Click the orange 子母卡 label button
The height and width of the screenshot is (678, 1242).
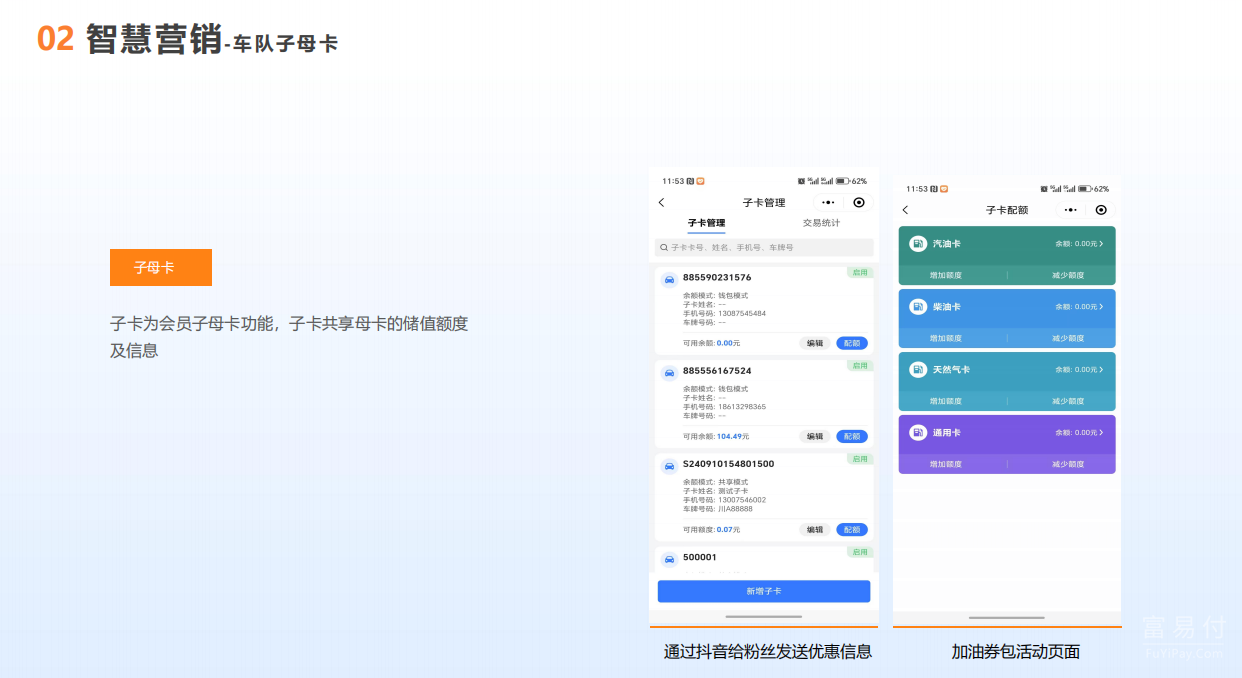[161, 267]
